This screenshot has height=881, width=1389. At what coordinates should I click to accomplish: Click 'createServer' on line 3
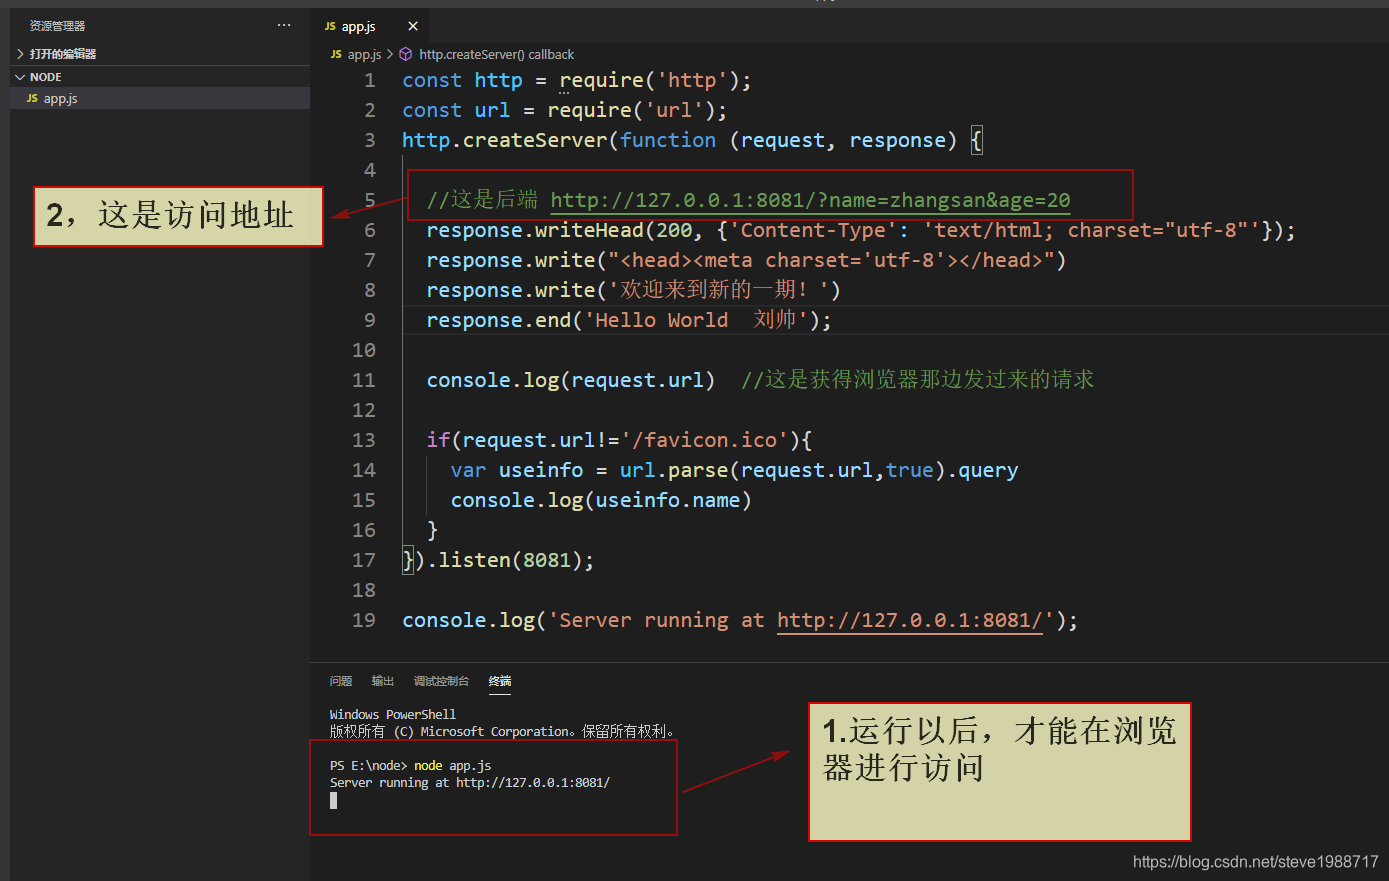(535, 140)
